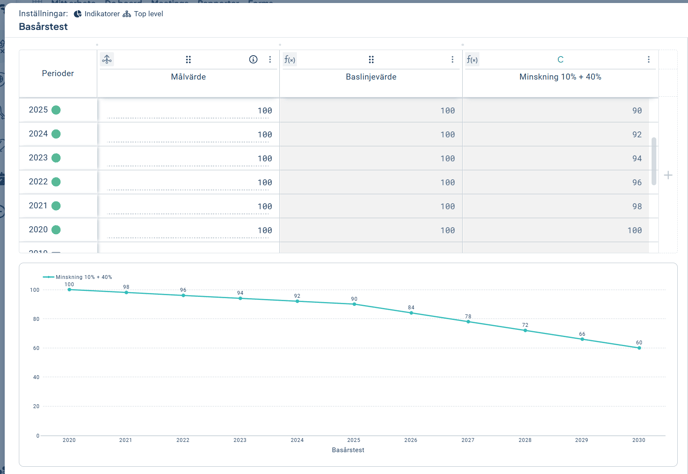Click the move icon in the Målvärde column
Screen dimensions: 688x474
pos(107,60)
